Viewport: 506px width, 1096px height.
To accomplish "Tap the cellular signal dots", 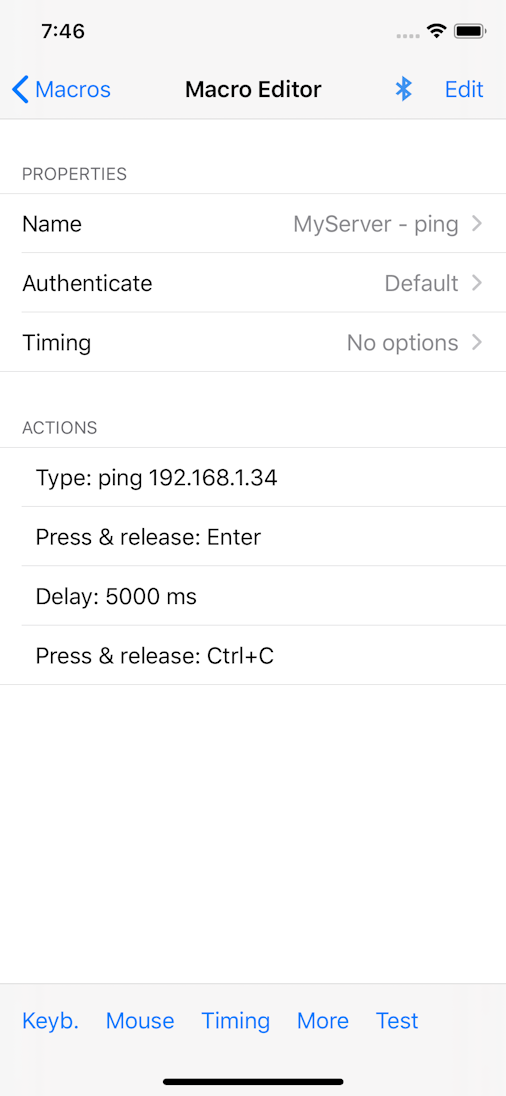I will click(408, 35).
